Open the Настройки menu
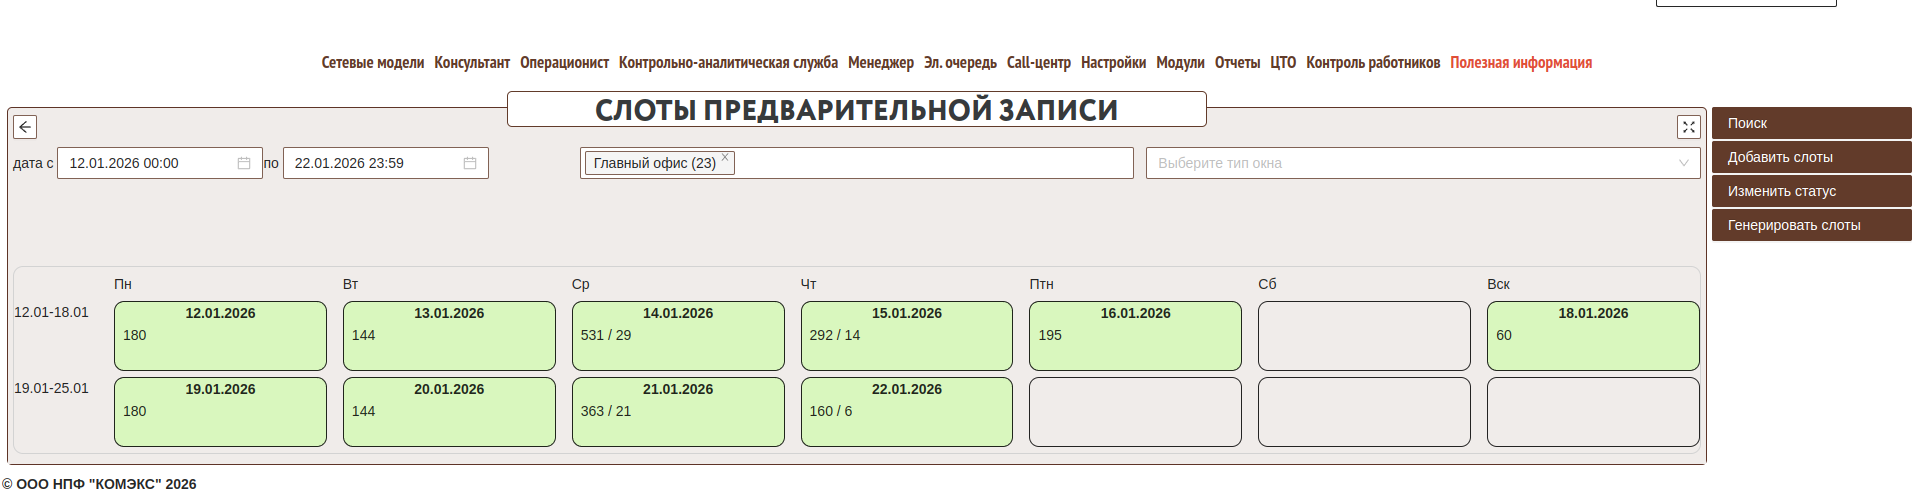The image size is (1917, 504). point(1112,62)
